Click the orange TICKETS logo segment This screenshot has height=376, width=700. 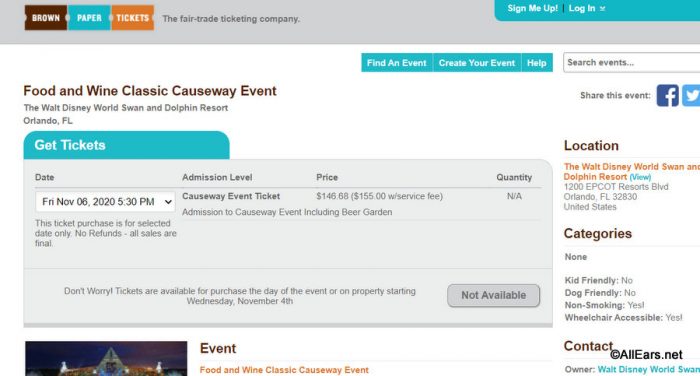coord(133,18)
